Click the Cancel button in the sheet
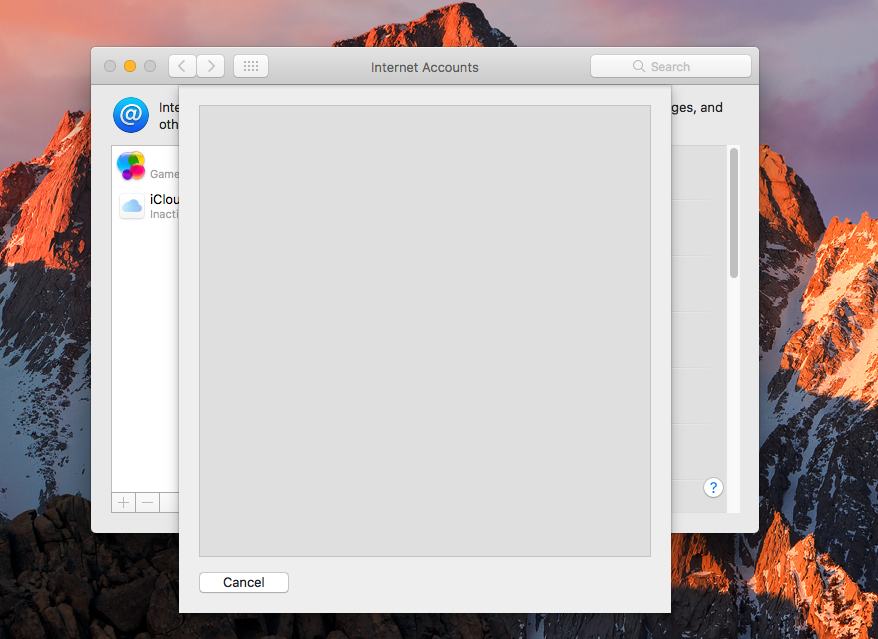Viewport: 878px width, 639px height. point(244,582)
